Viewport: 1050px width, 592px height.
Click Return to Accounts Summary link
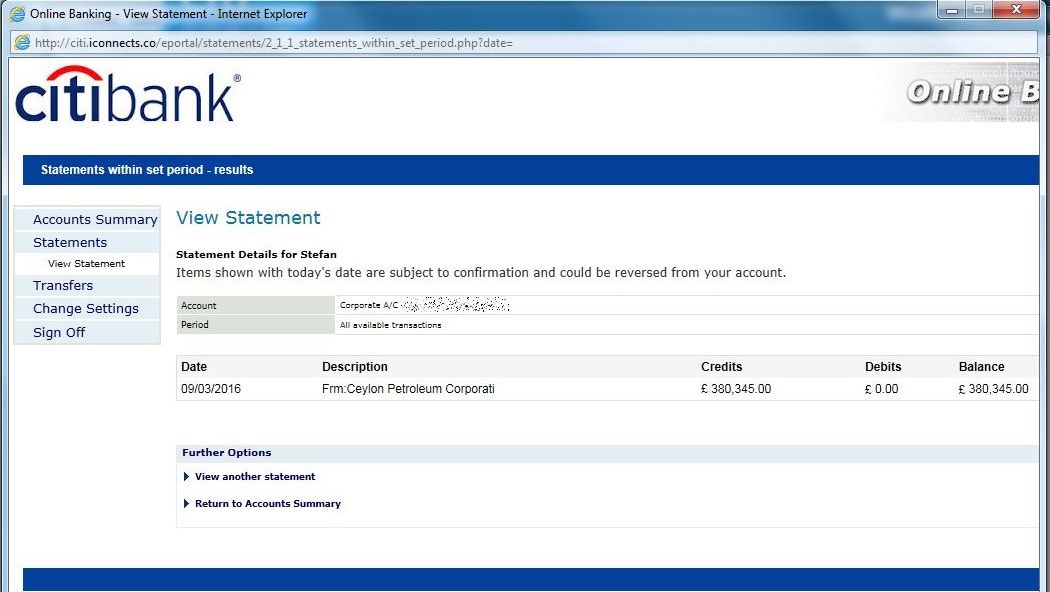coord(268,504)
